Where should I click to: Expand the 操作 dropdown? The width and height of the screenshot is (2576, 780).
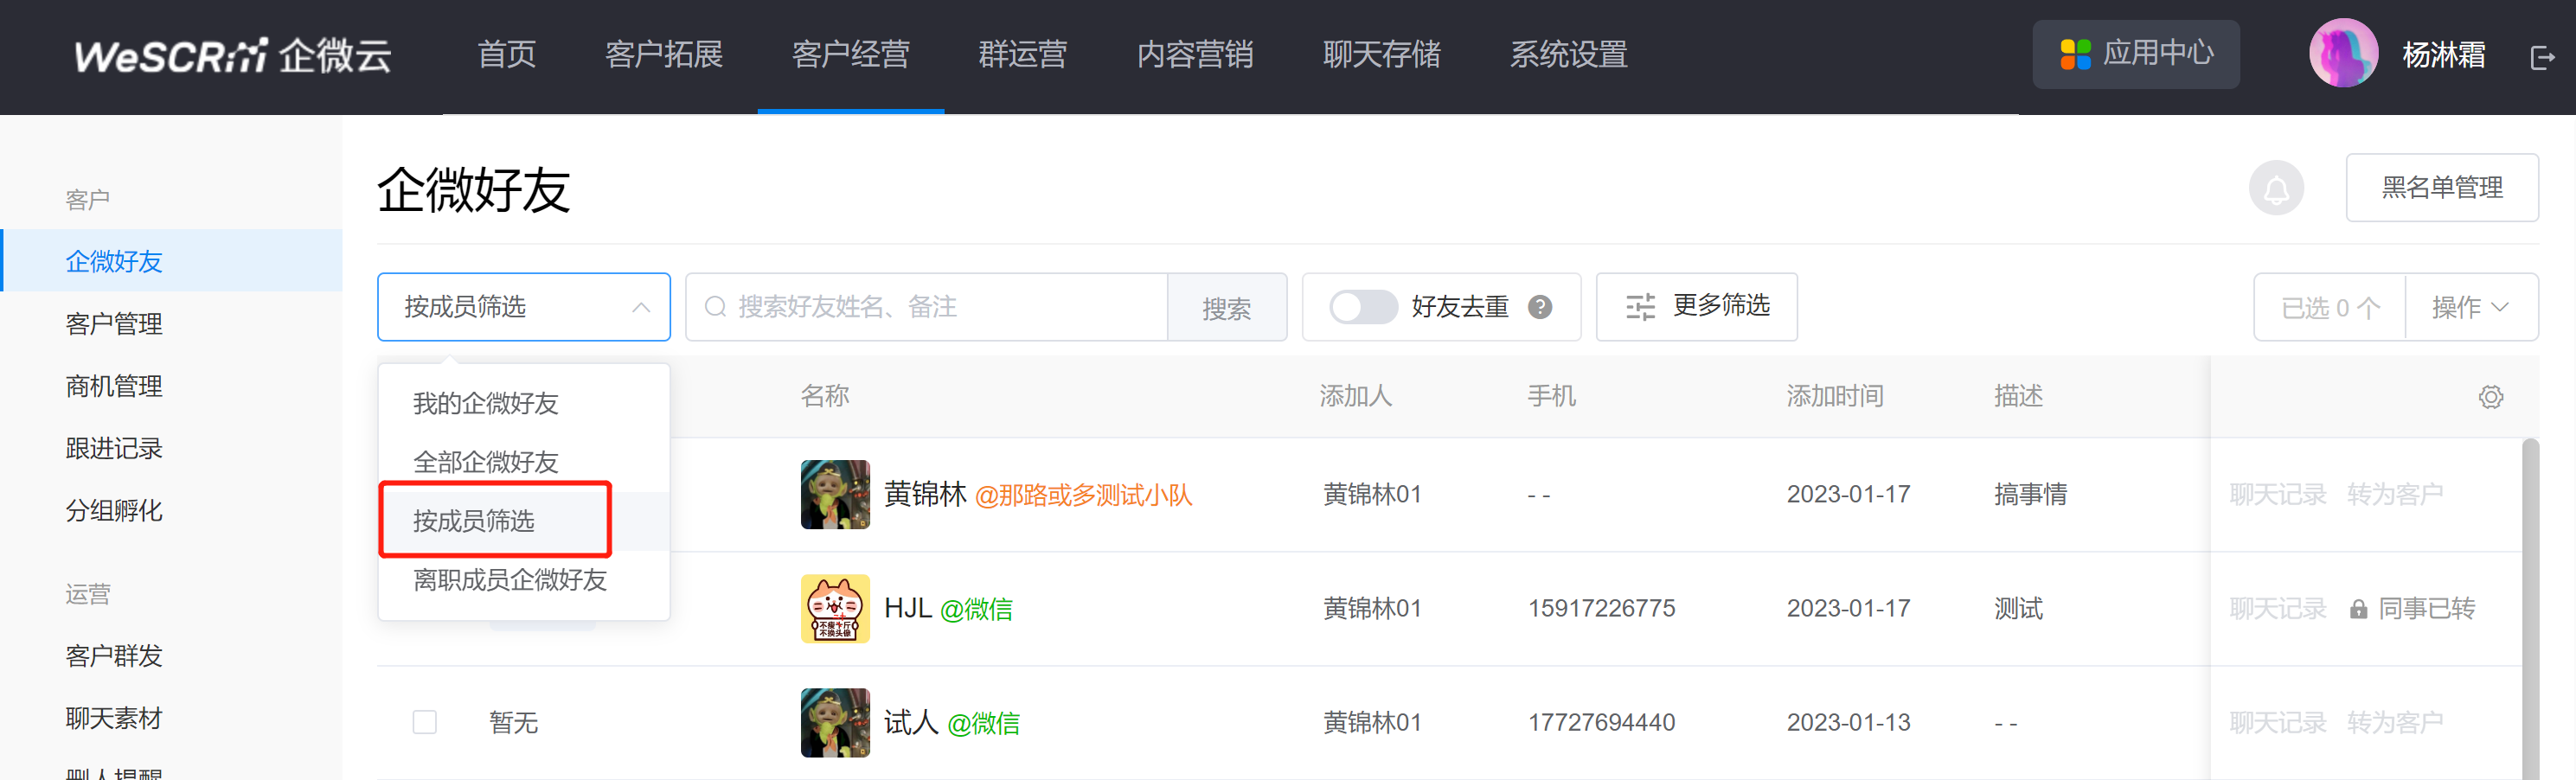click(x=2470, y=308)
